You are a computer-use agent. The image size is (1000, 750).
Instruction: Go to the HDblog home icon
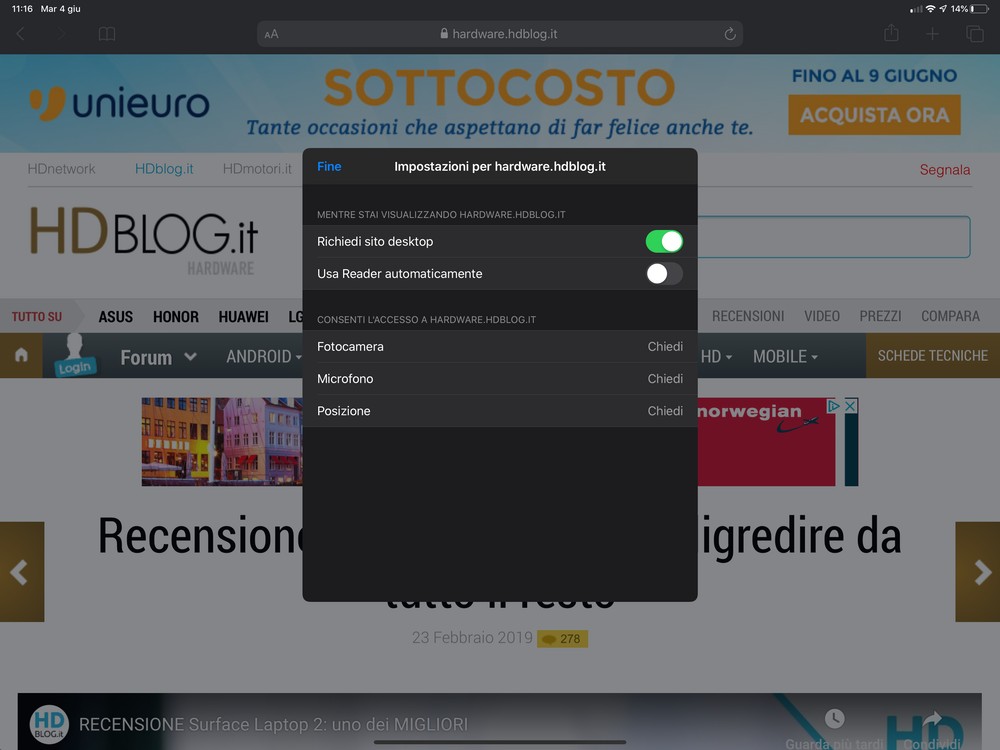click(21, 355)
